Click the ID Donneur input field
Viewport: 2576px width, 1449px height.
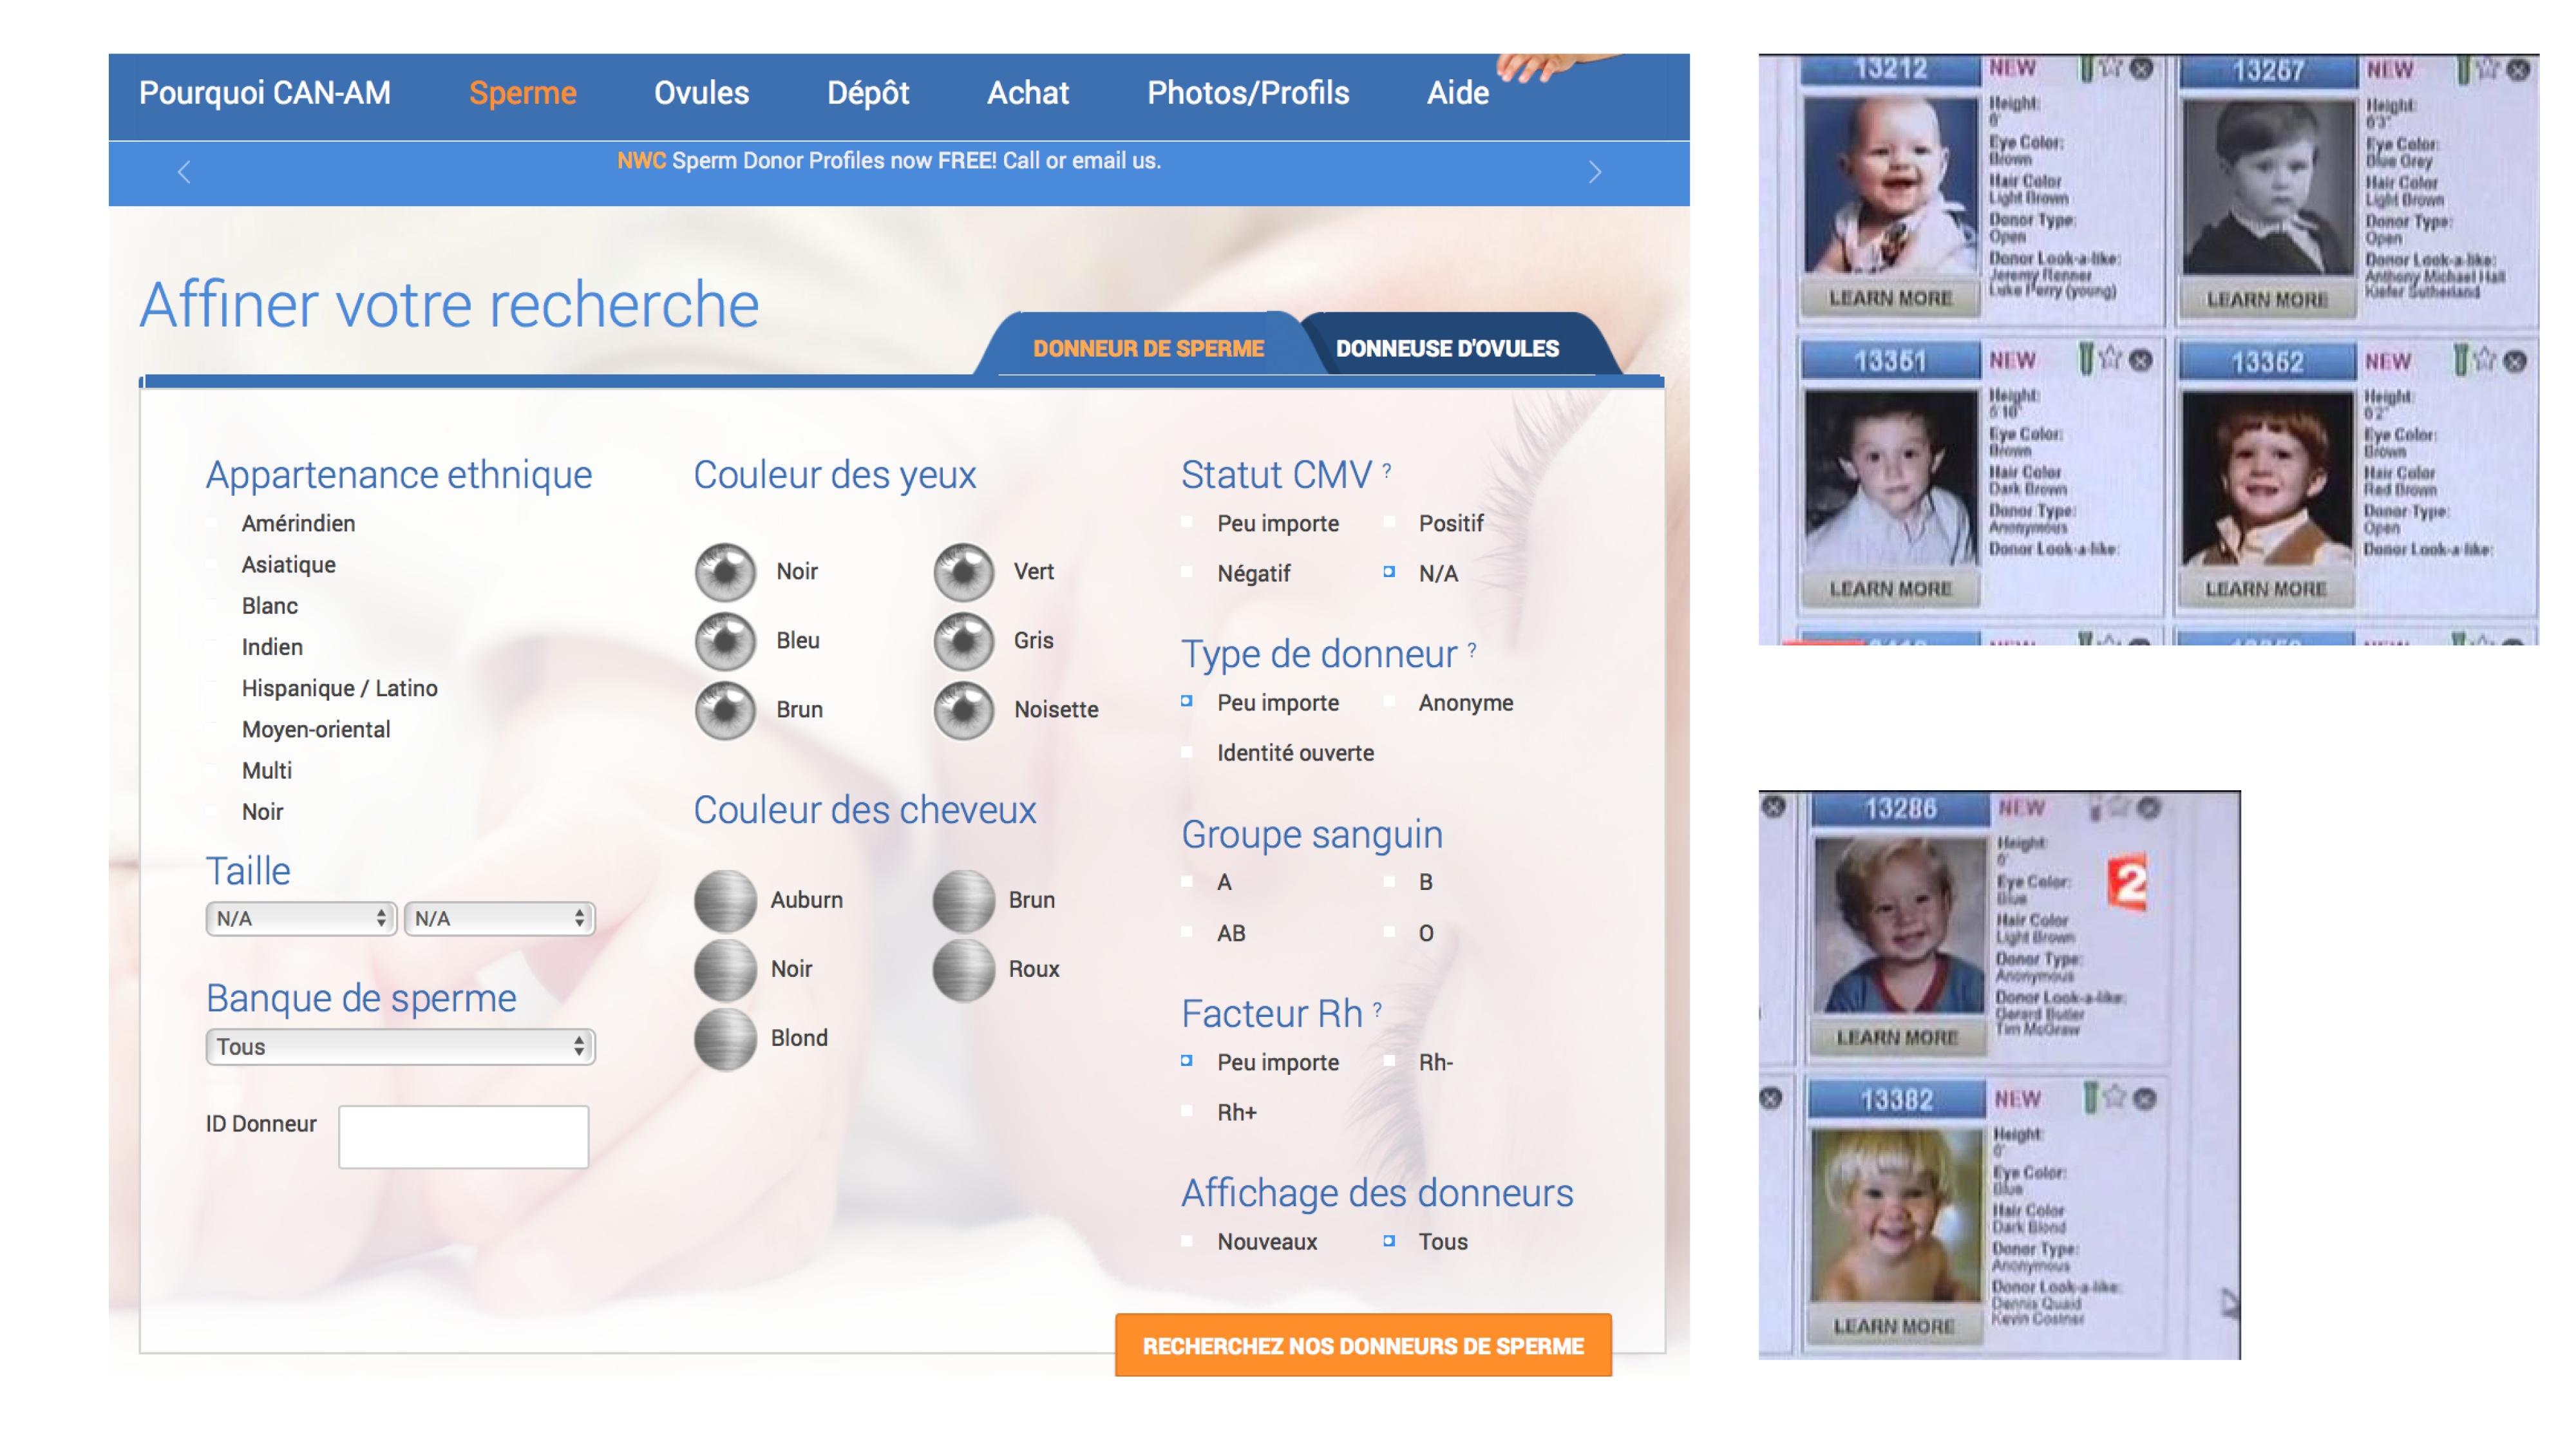463,1136
